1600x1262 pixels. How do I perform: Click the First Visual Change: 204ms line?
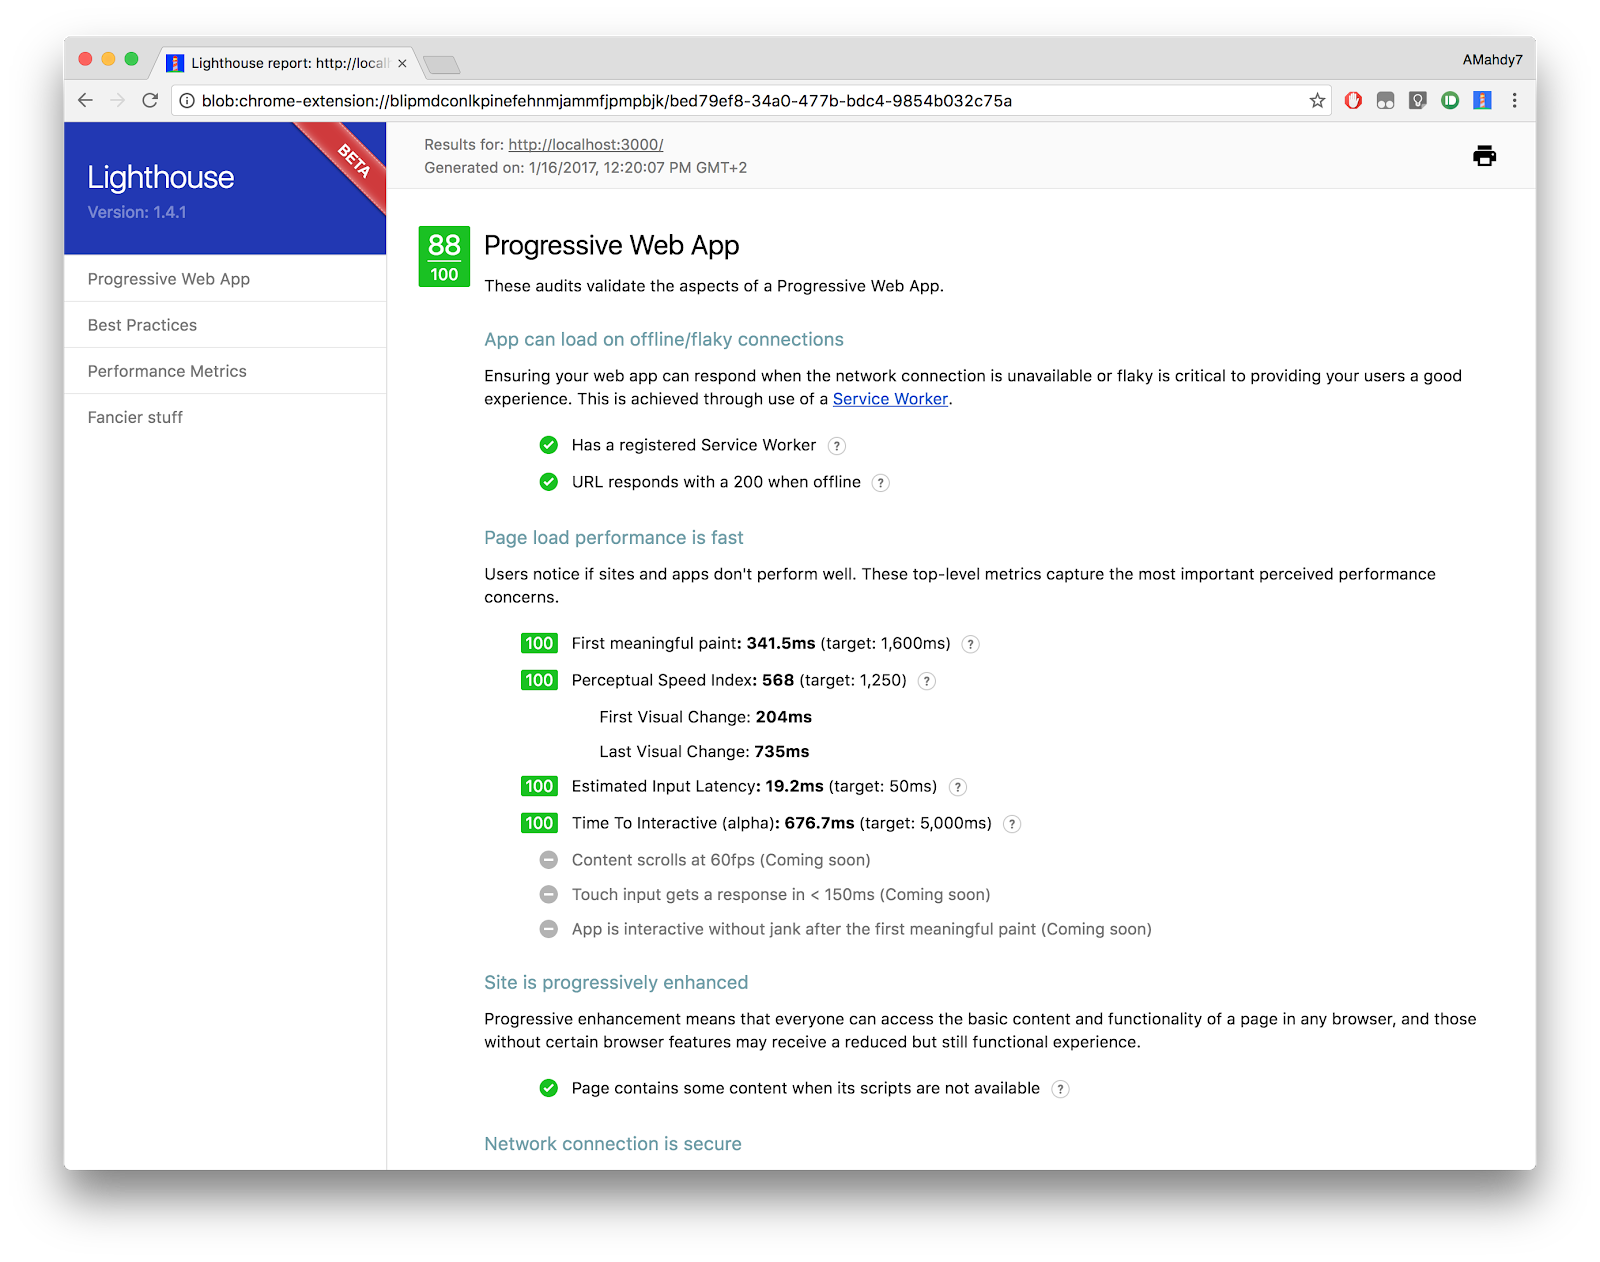[705, 717]
